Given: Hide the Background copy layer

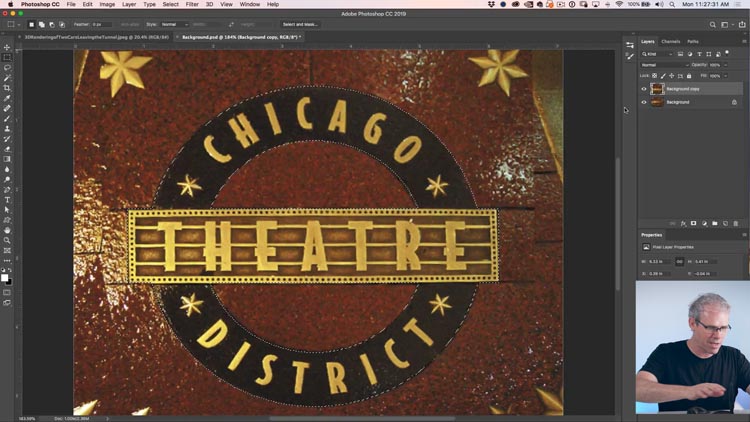Looking at the screenshot, I should 644,89.
